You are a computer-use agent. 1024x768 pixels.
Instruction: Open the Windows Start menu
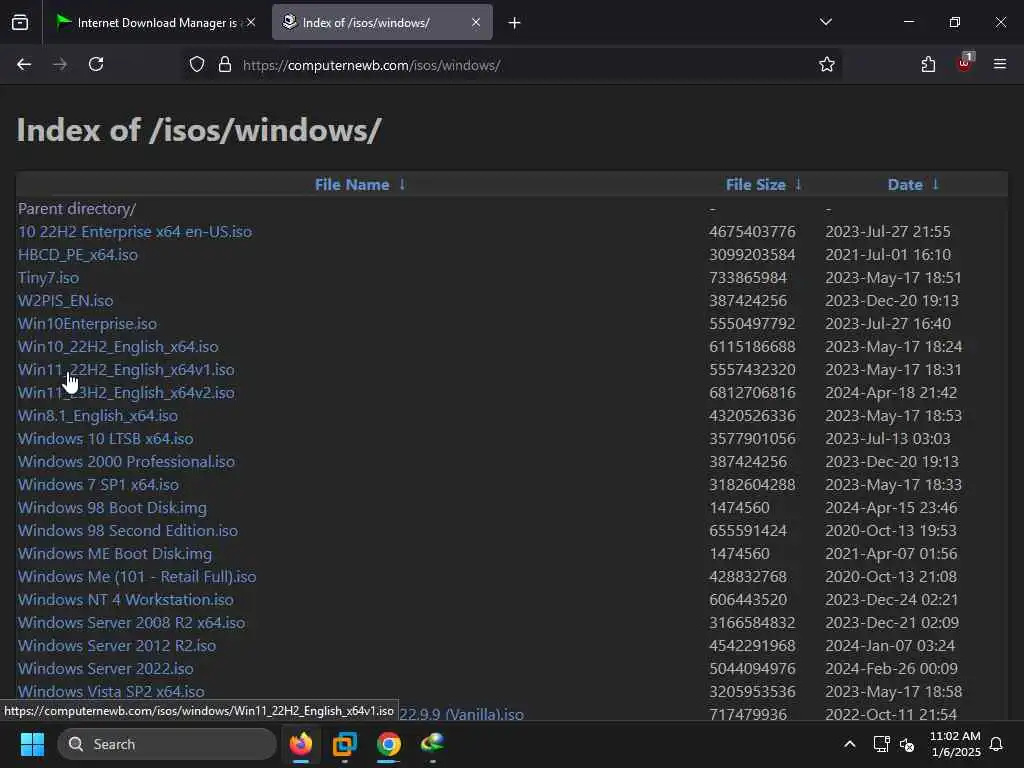coord(32,744)
